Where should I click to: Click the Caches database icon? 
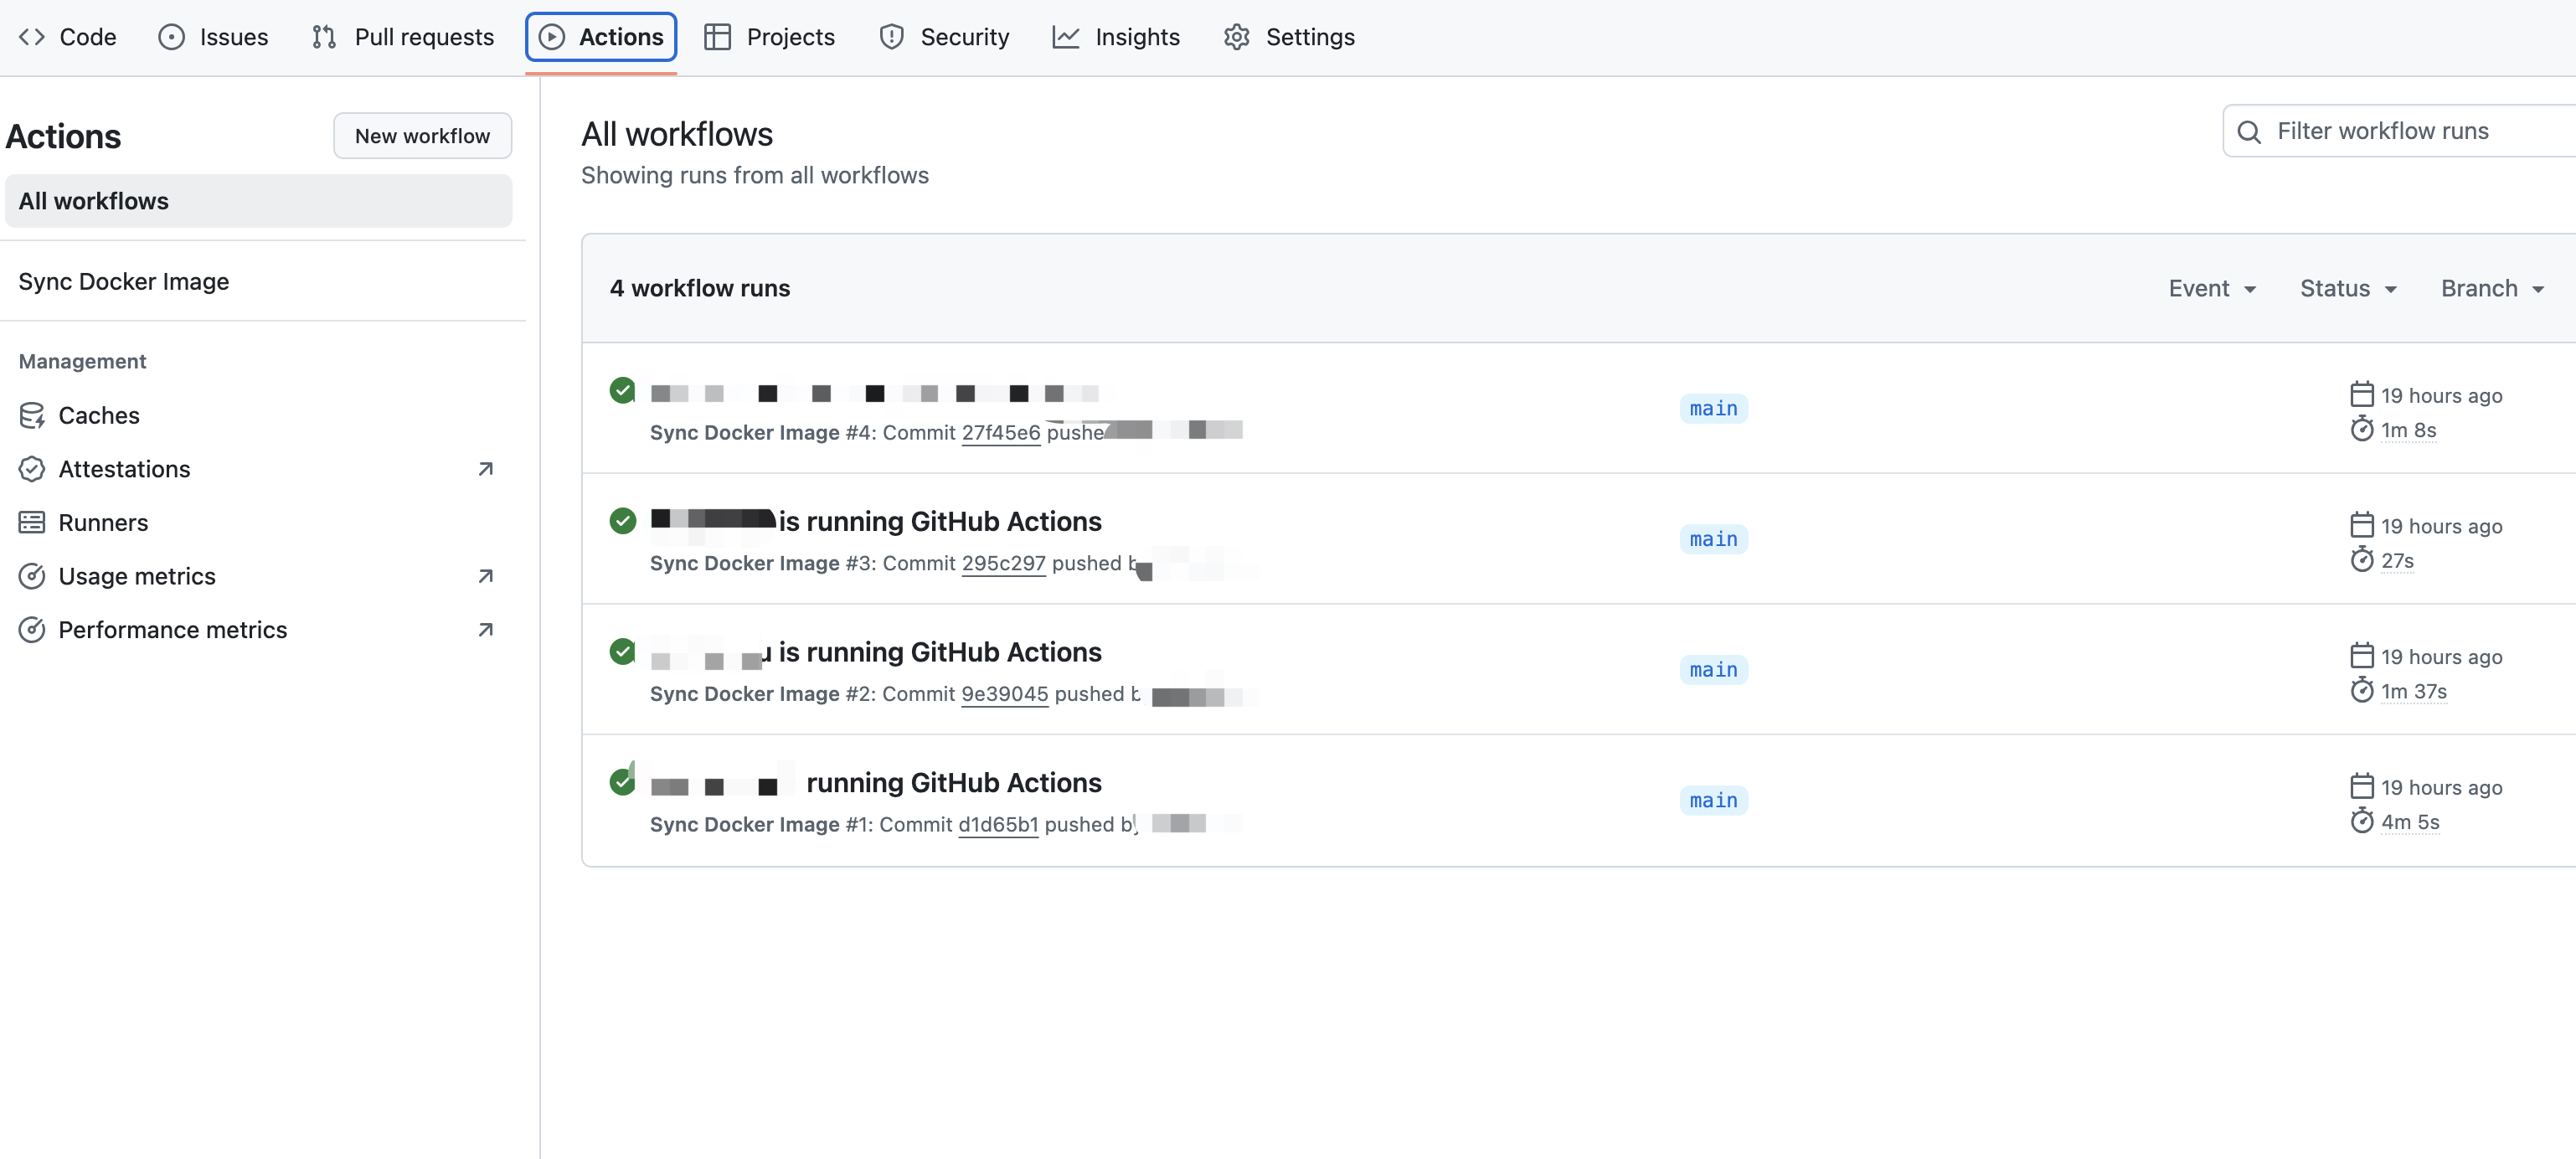32,415
